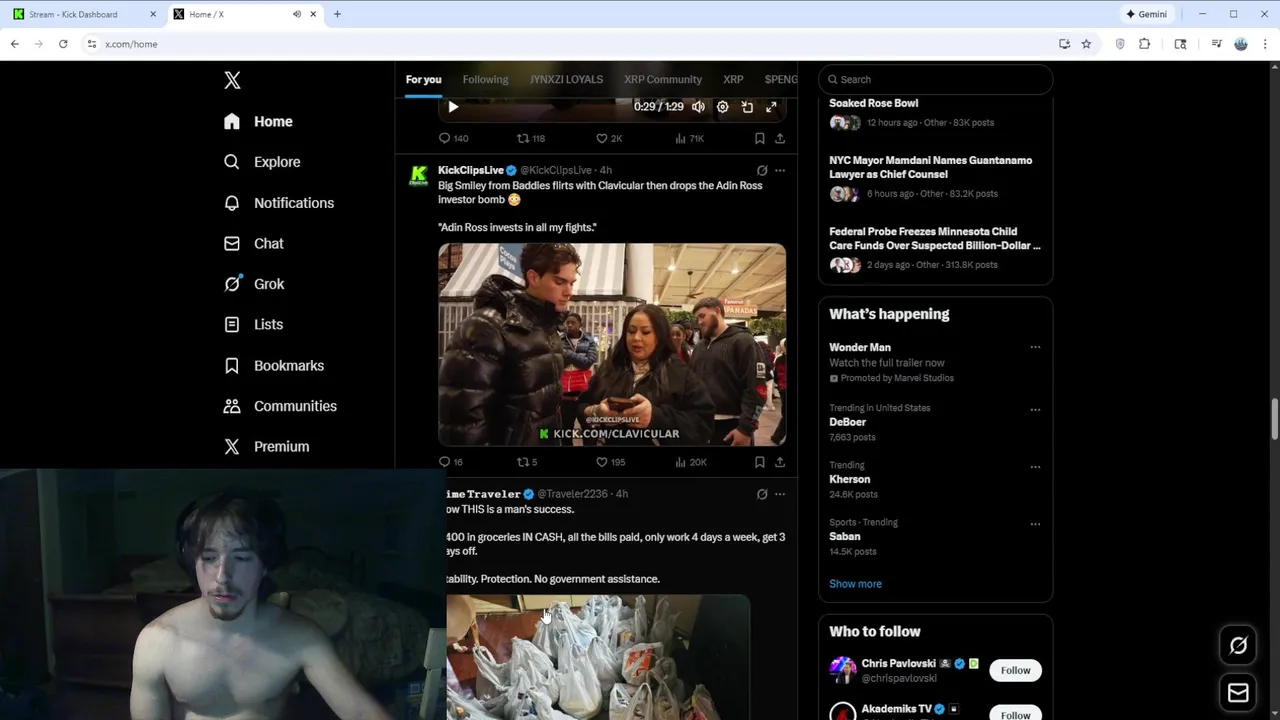Screen dimensions: 1280x720
Task: Toggle picture-in-picture on top video
Action: [x=747, y=107]
